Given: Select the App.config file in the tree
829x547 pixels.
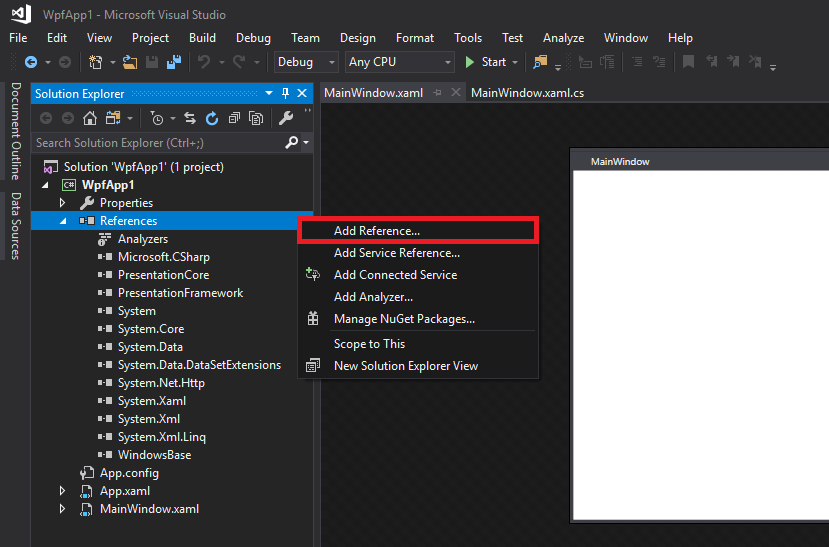Looking at the screenshot, I should (x=129, y=473).
